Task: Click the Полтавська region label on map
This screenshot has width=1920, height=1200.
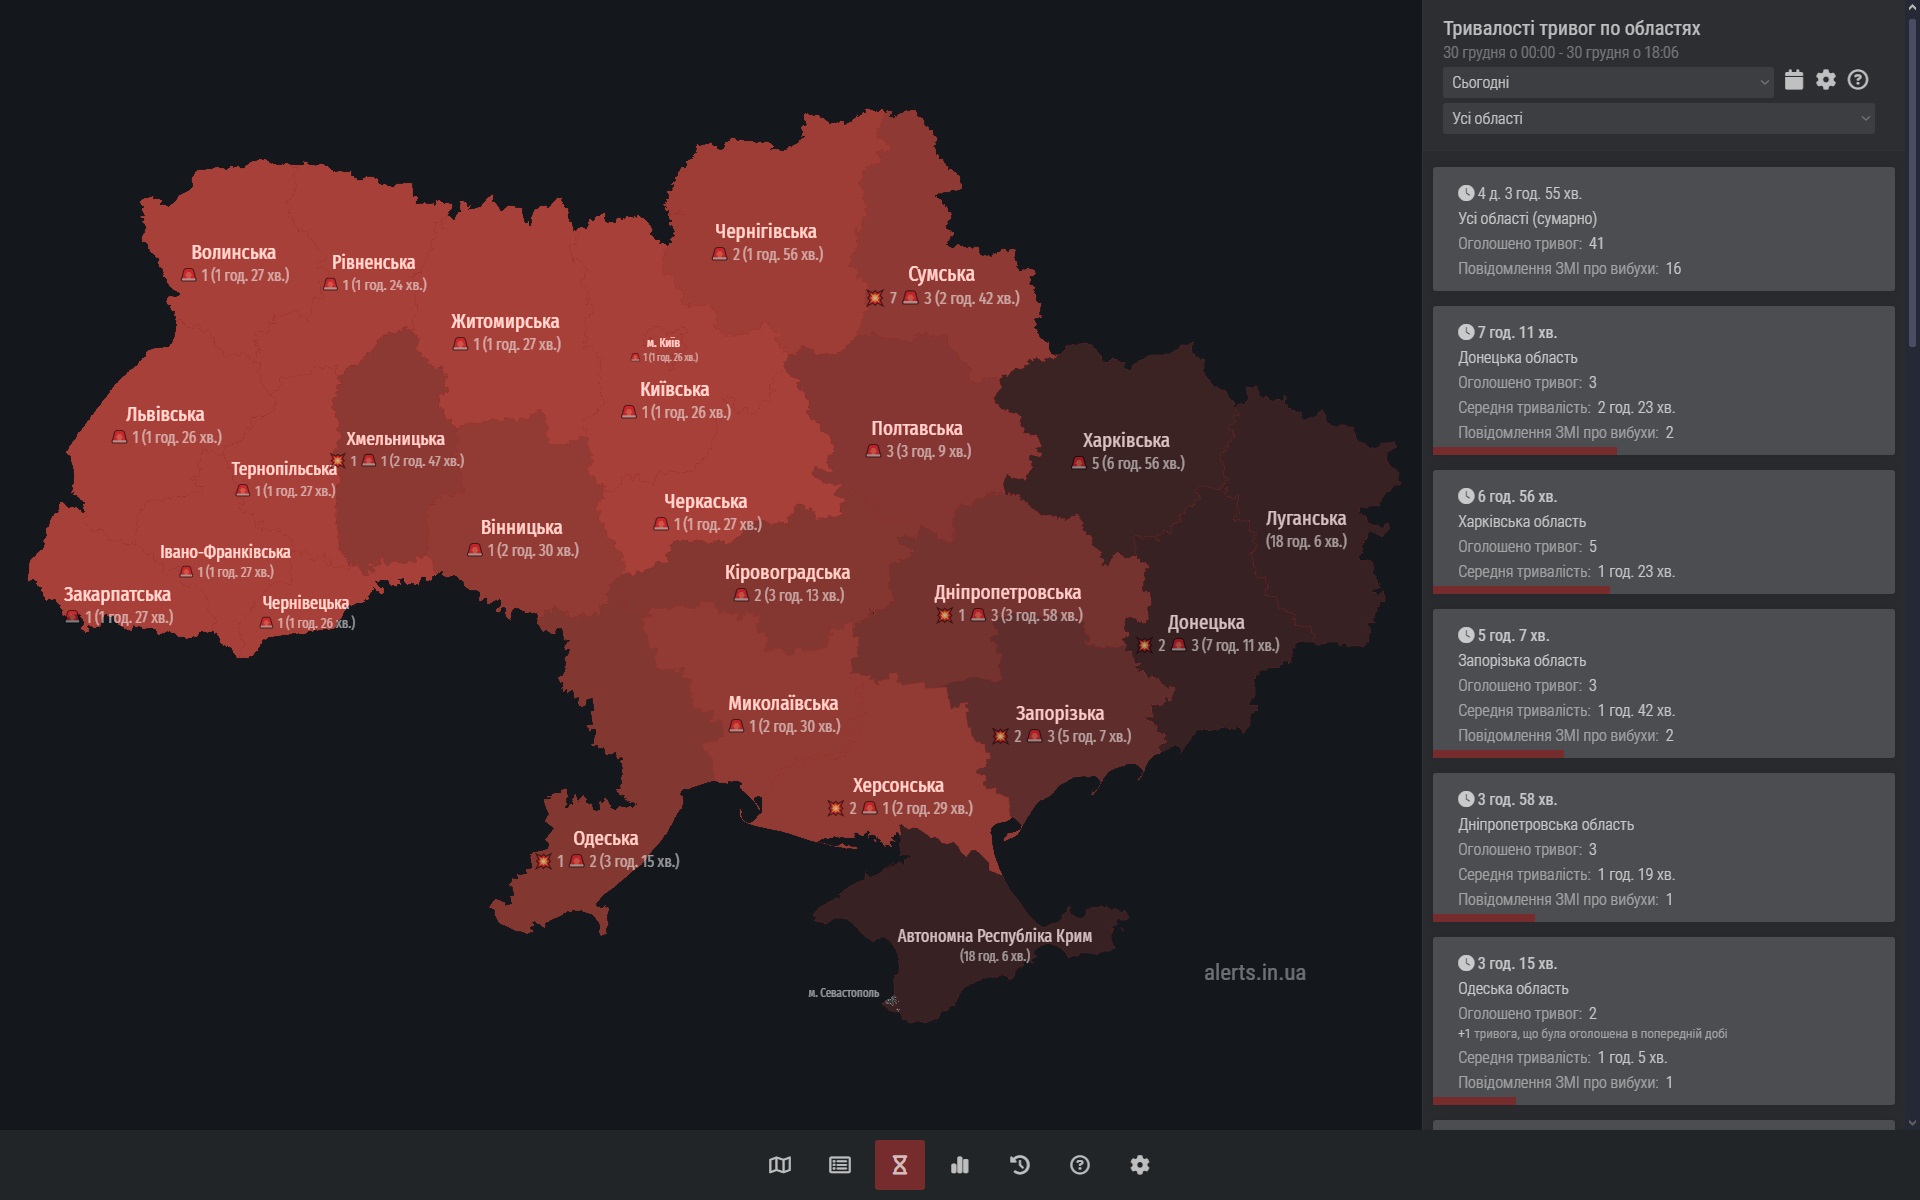Action: pyautogui.click(x=917, y=429)
